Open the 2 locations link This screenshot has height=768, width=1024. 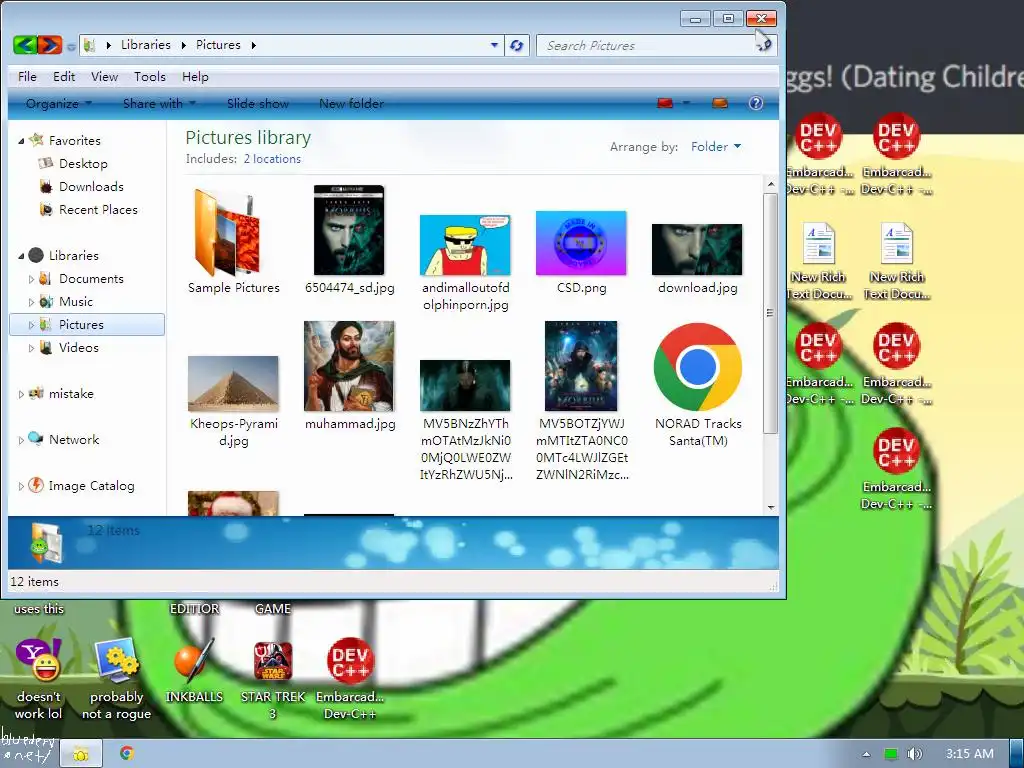(x=272, y=159)
